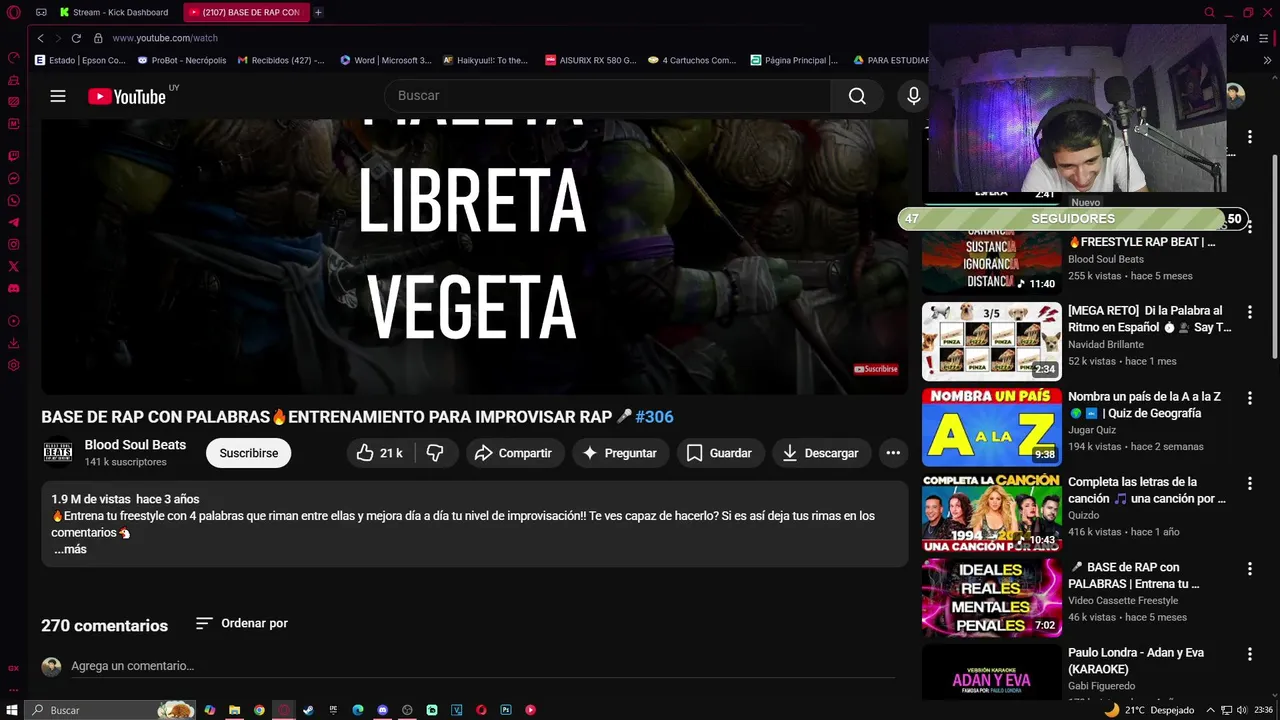Open WhatsApp in Opera sidebar

coord(13,200)
